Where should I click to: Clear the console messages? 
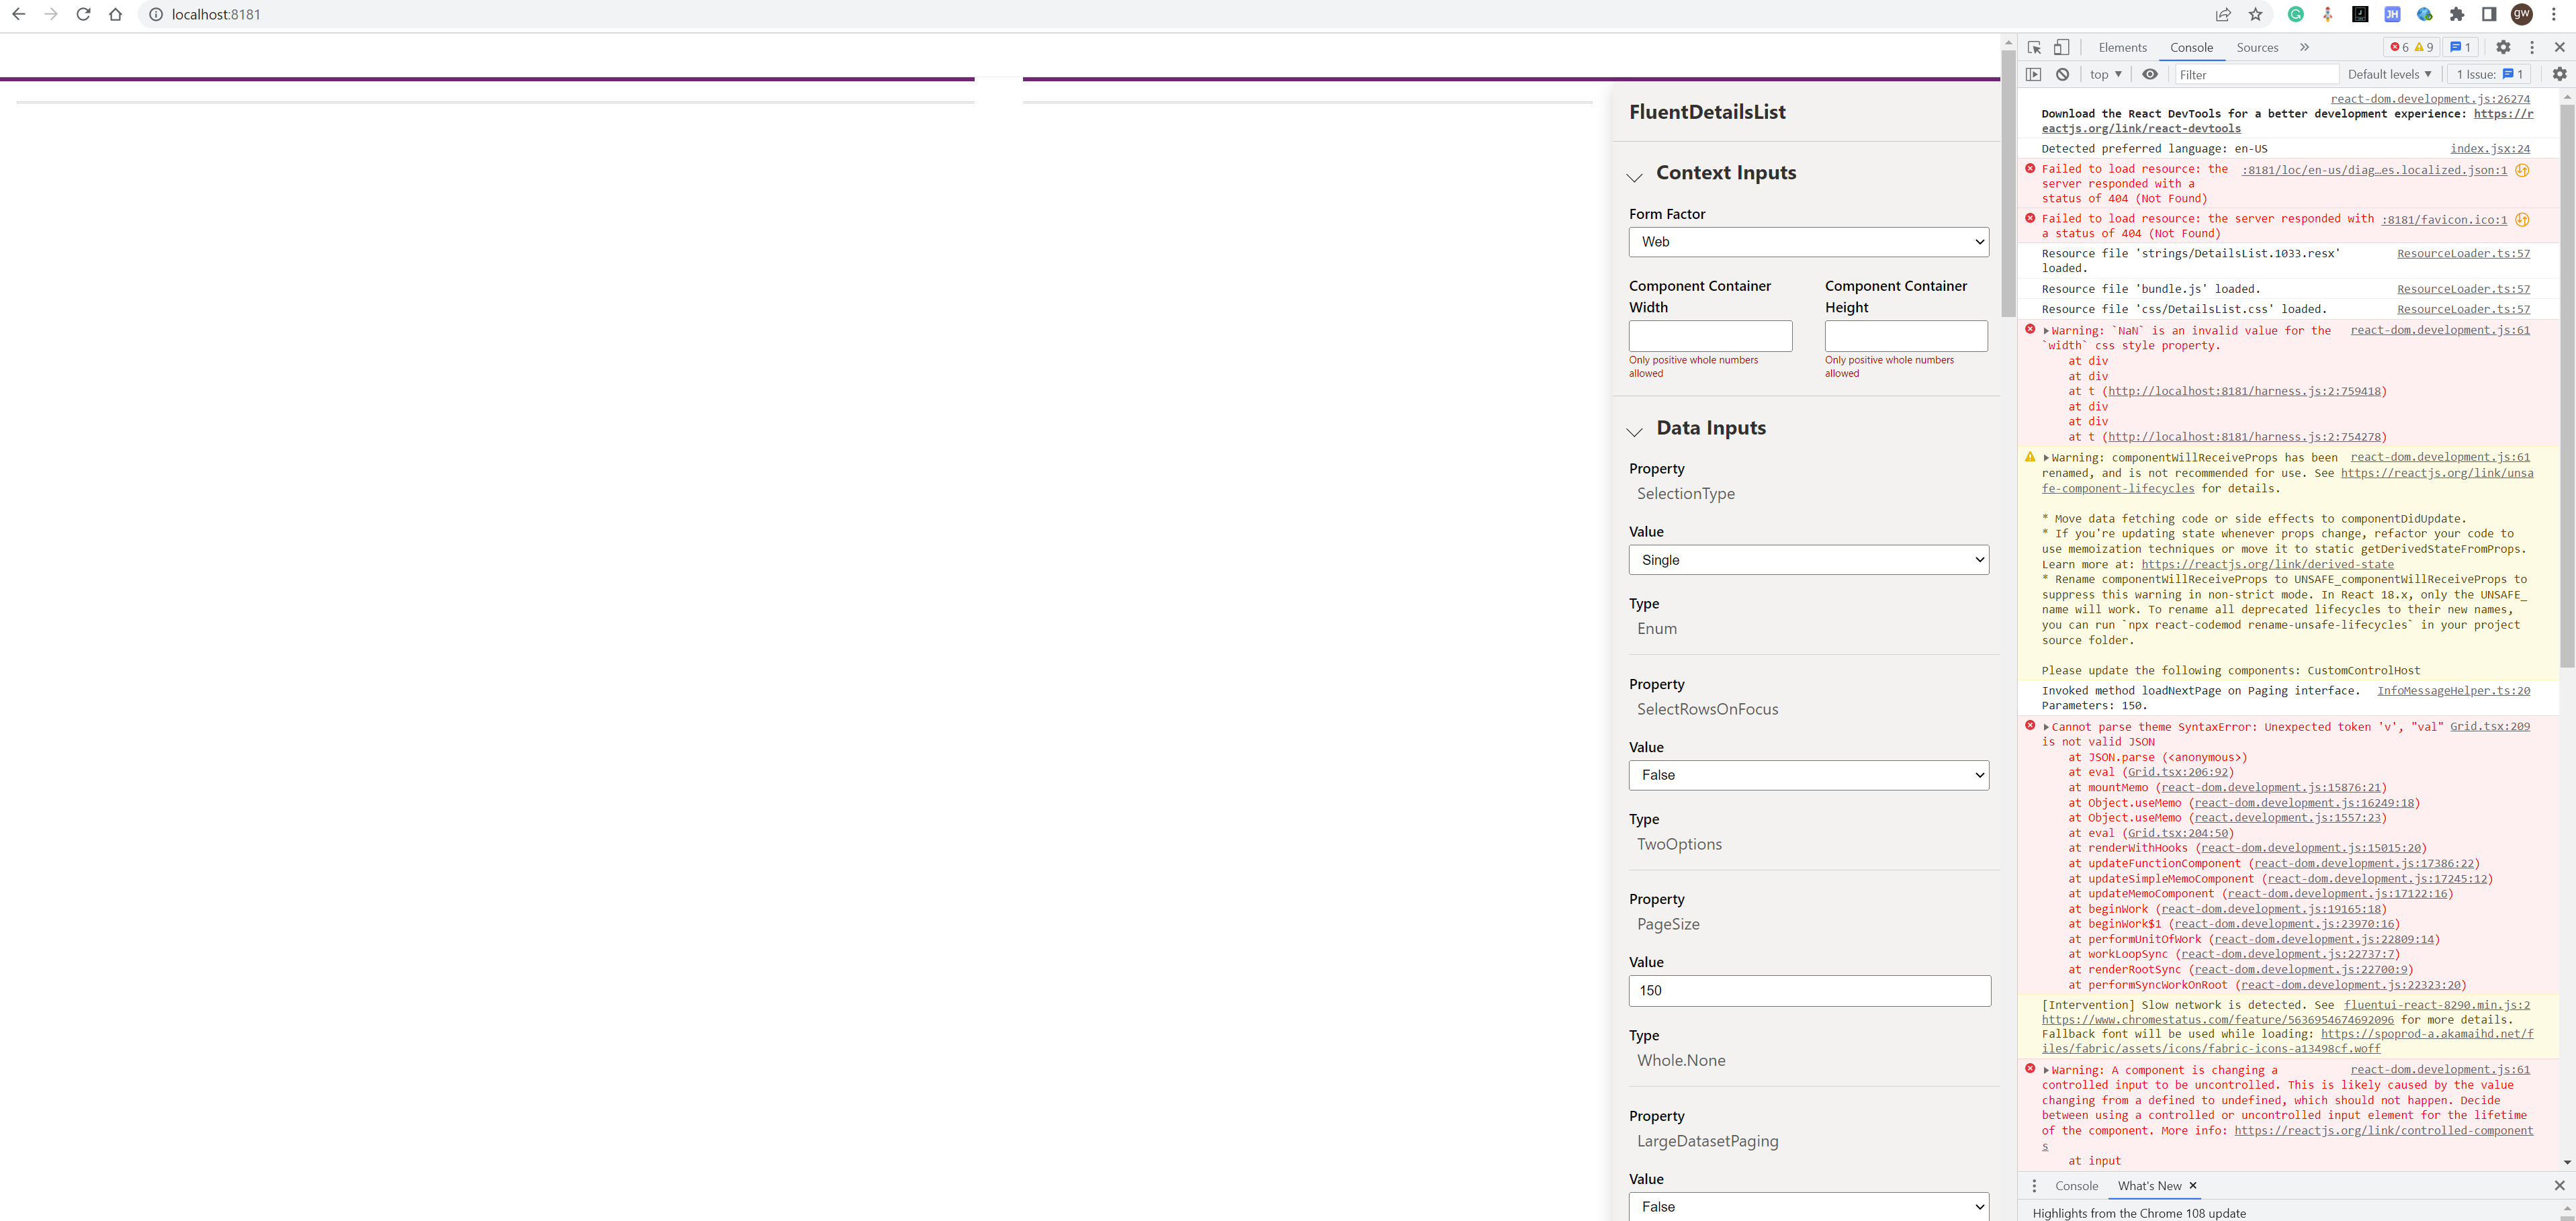[2063, 74]
